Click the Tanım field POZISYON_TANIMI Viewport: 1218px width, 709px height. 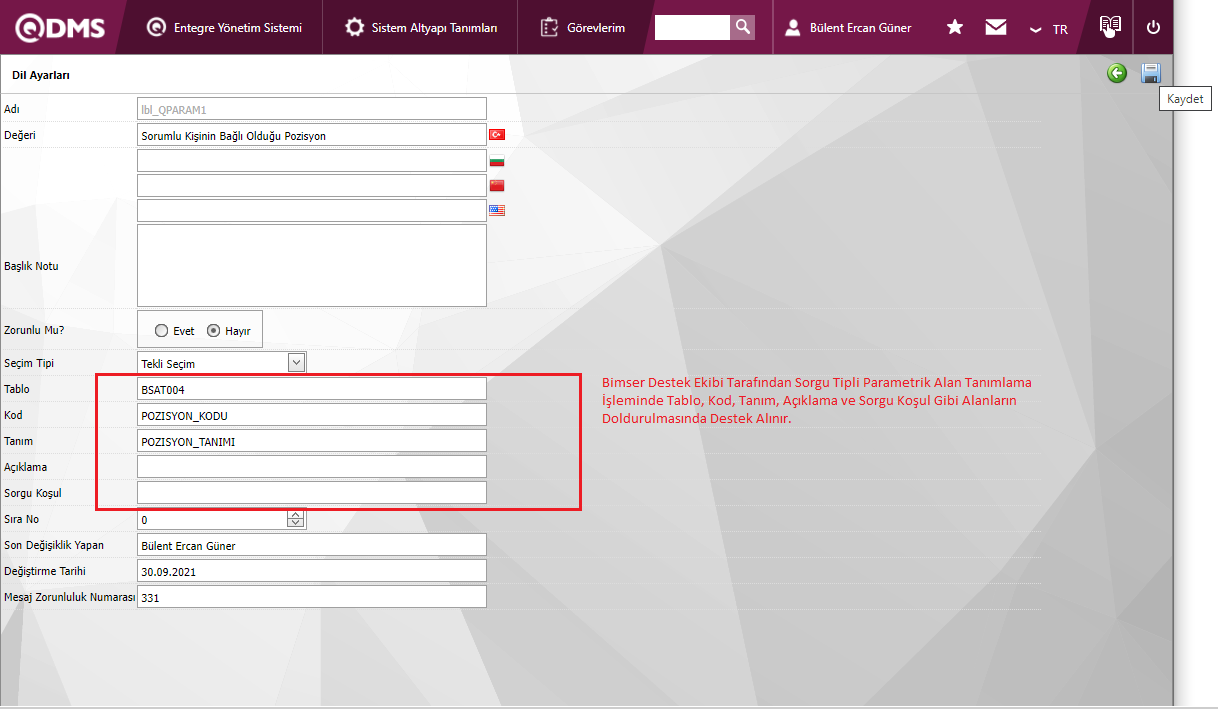tap(312, 440)
